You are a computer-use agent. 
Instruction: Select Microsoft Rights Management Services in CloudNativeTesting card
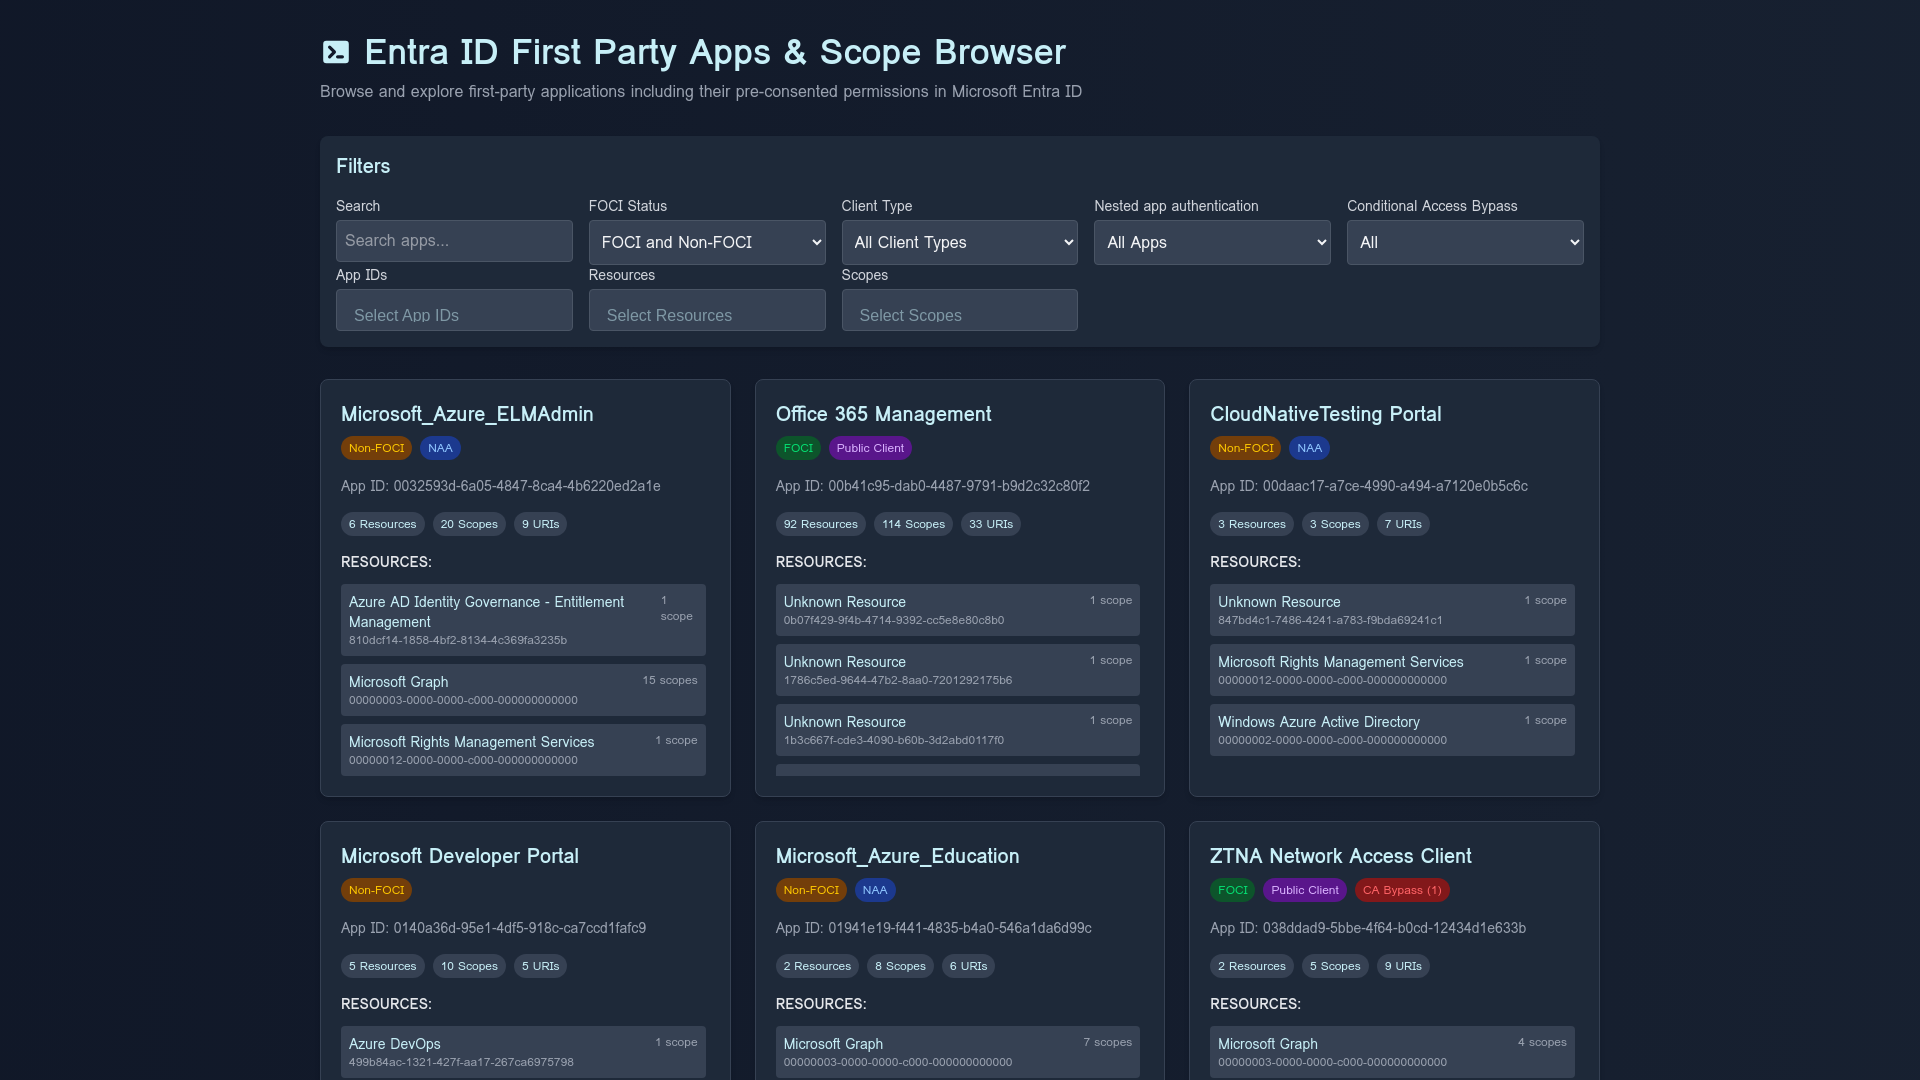point(1392,670)
